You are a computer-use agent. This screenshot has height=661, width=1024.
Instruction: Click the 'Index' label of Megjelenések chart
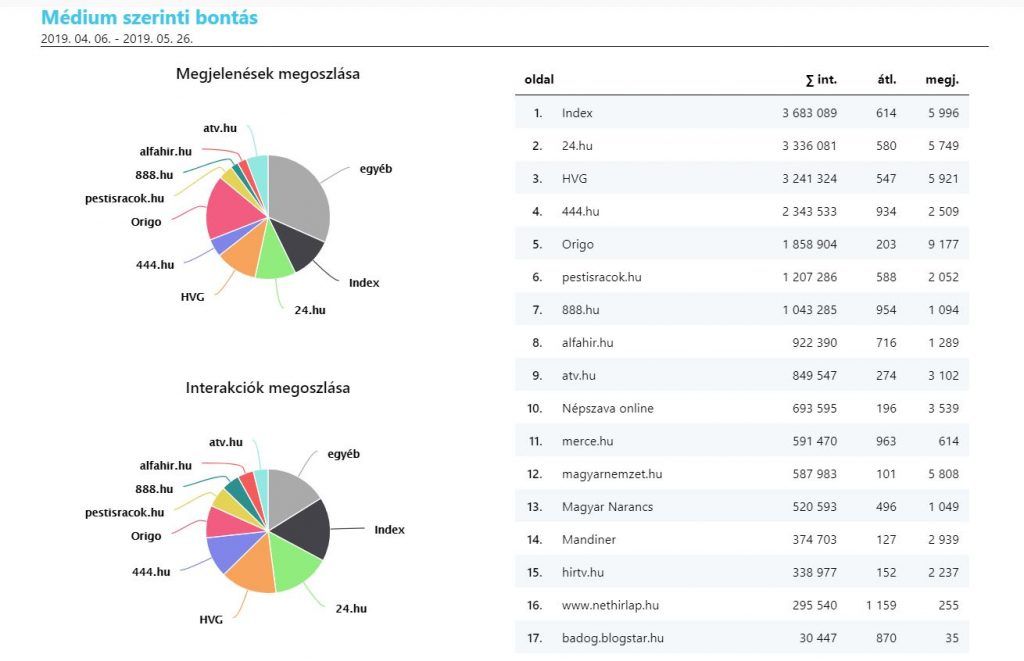(364, 283)
